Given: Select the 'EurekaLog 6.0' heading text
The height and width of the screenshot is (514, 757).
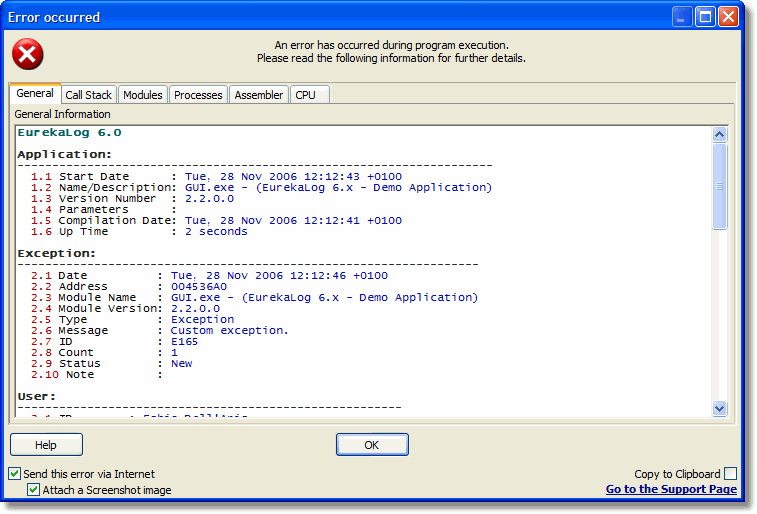Looking at the screenshot, I should (70, 132).
